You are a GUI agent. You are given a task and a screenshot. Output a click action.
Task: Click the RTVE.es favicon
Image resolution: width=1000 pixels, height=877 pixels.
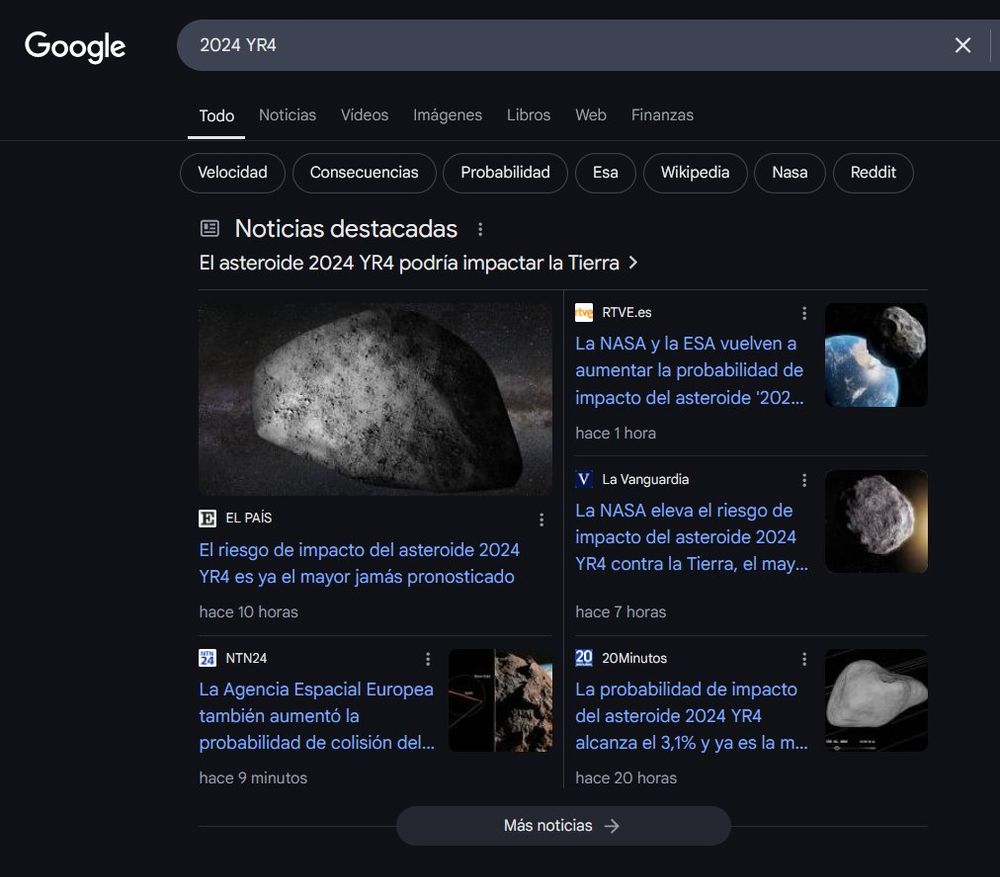coord(584,311)
